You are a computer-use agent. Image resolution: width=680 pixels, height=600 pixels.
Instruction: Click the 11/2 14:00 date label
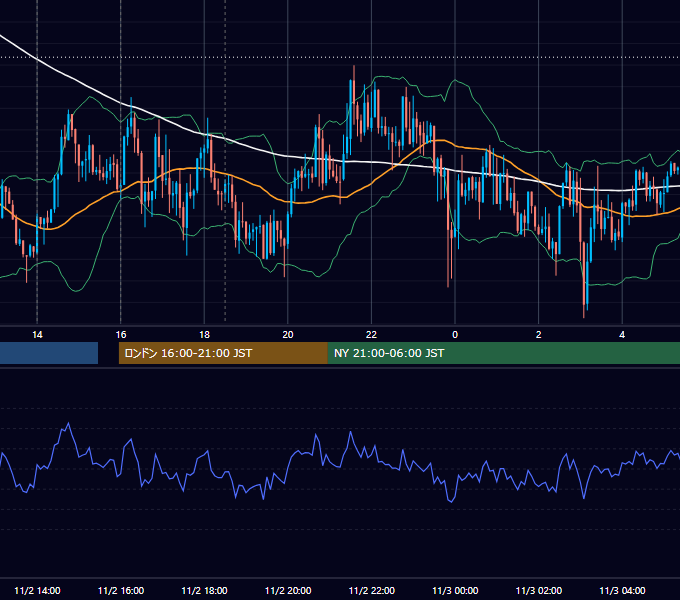[x=37, y=590]
